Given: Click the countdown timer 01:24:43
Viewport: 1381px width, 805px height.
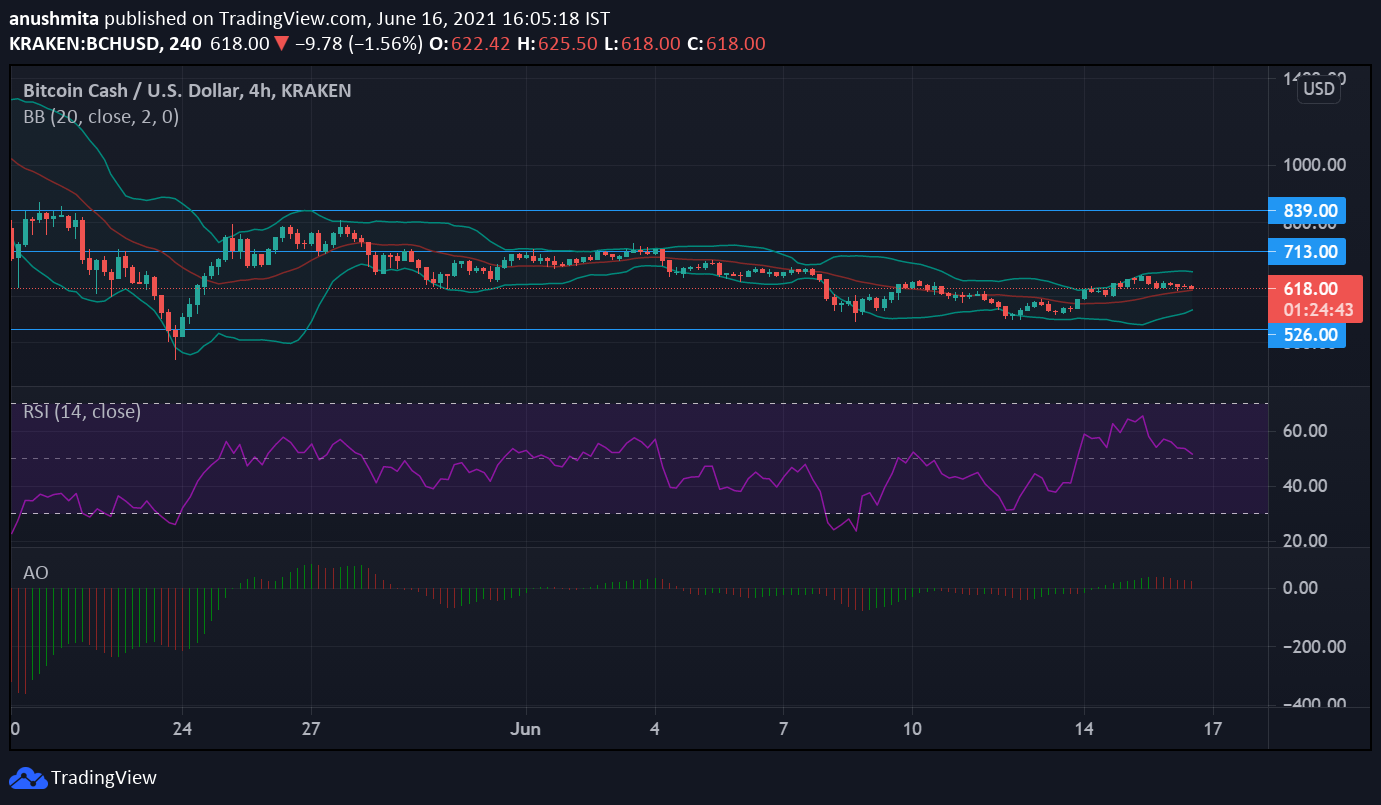Looking at the screenshot, I should pos(1318,310).
